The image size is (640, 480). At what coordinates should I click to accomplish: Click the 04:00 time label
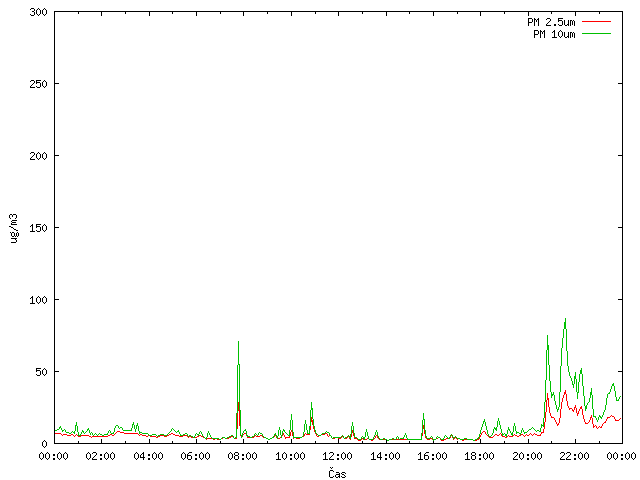point(148,456)
